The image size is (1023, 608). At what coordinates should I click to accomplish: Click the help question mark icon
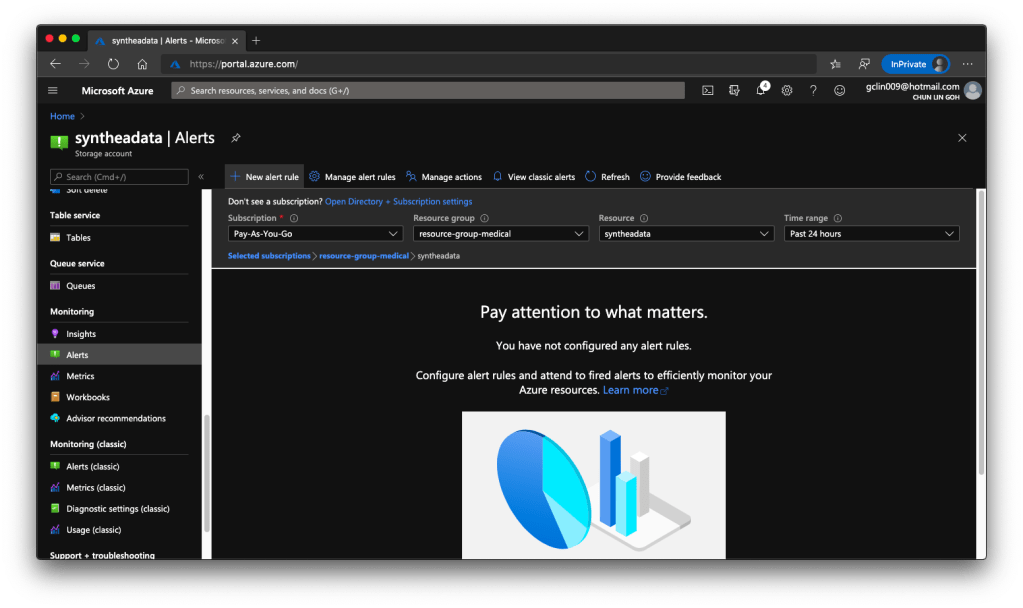pyautogui.click(x=813, y=90)
